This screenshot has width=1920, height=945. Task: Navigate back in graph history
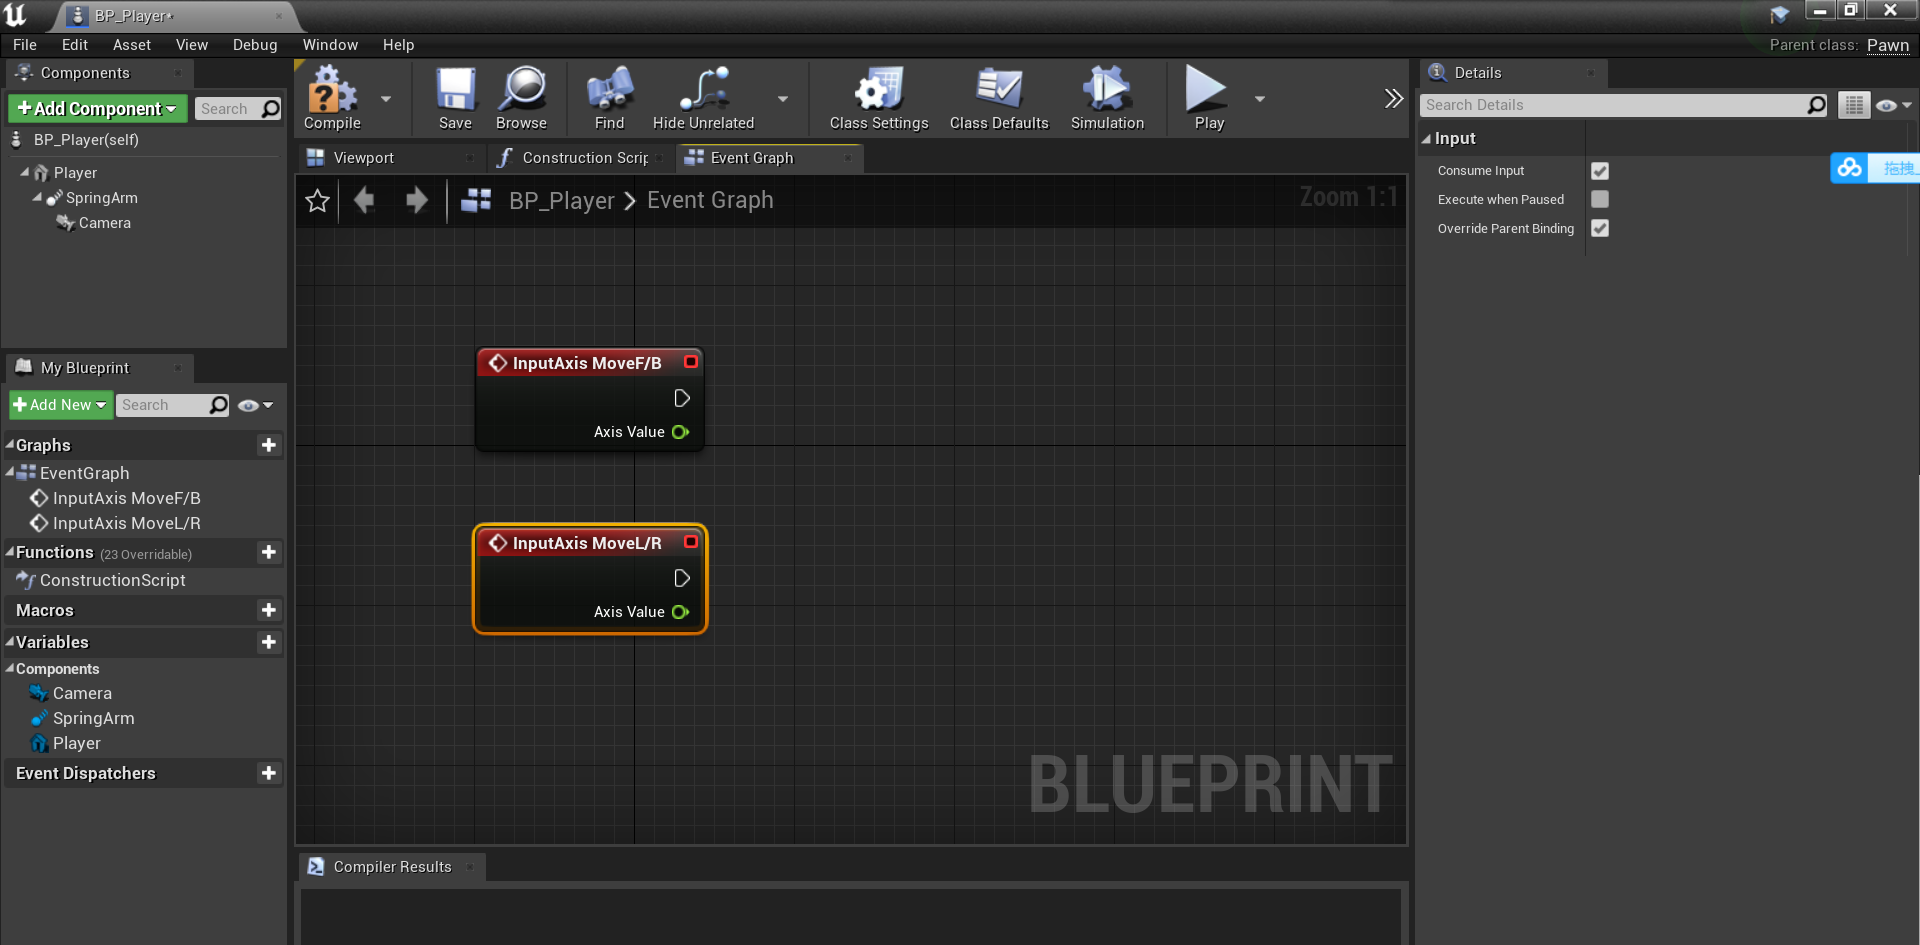coord(364,200)
